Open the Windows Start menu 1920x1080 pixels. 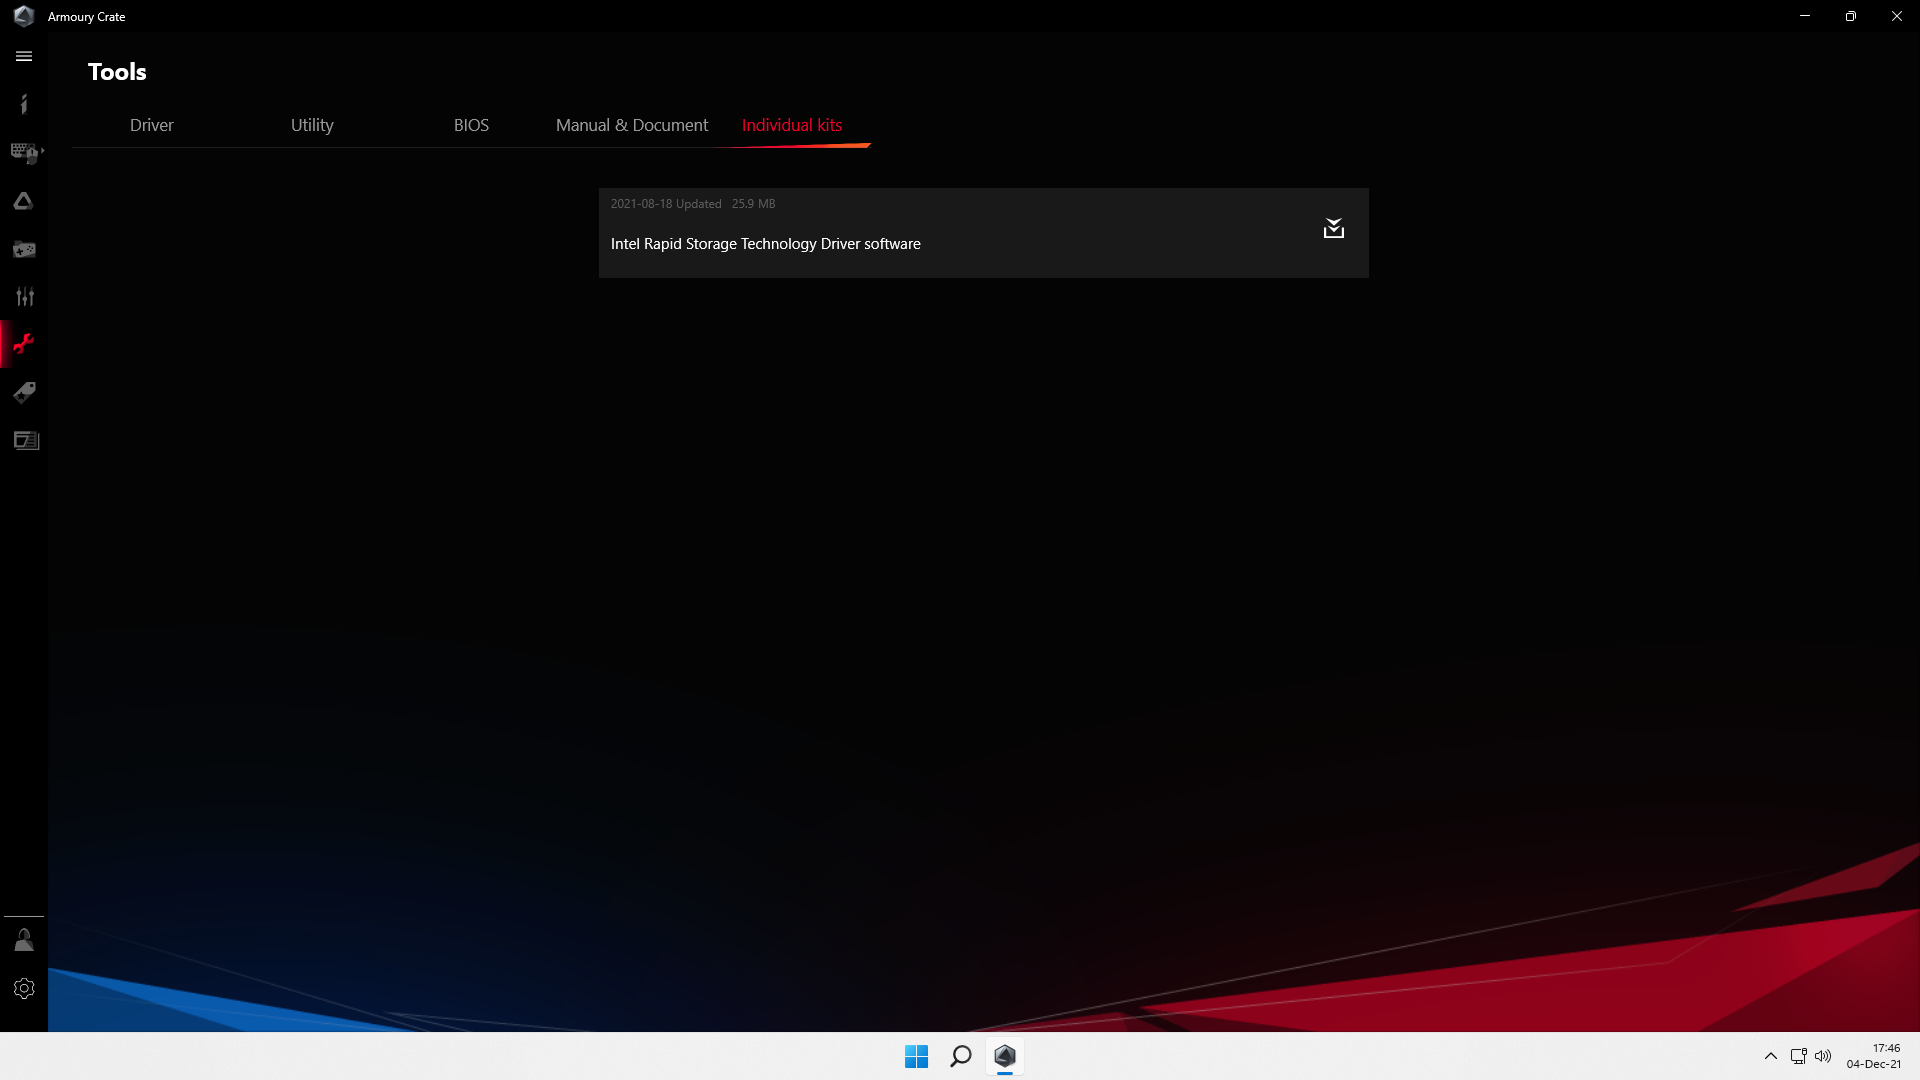tap(916, 1056)
